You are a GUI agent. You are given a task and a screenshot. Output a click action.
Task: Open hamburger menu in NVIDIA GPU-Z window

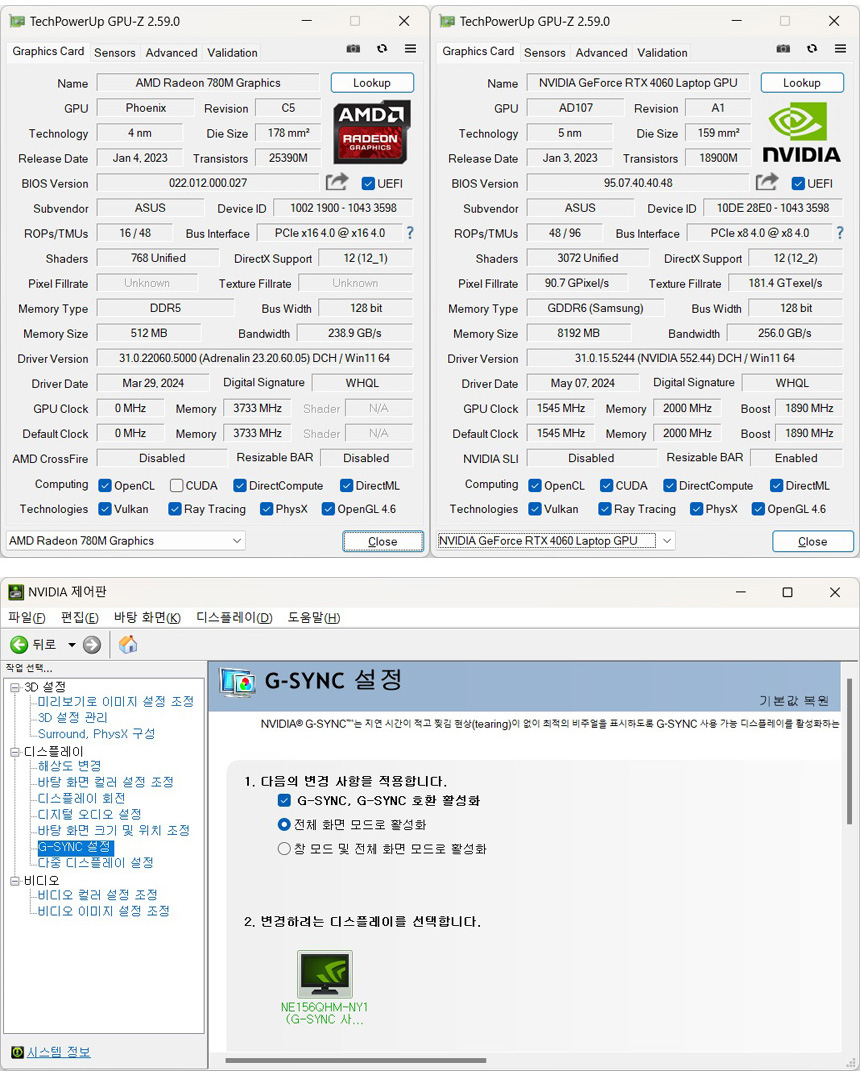[840, 49]
